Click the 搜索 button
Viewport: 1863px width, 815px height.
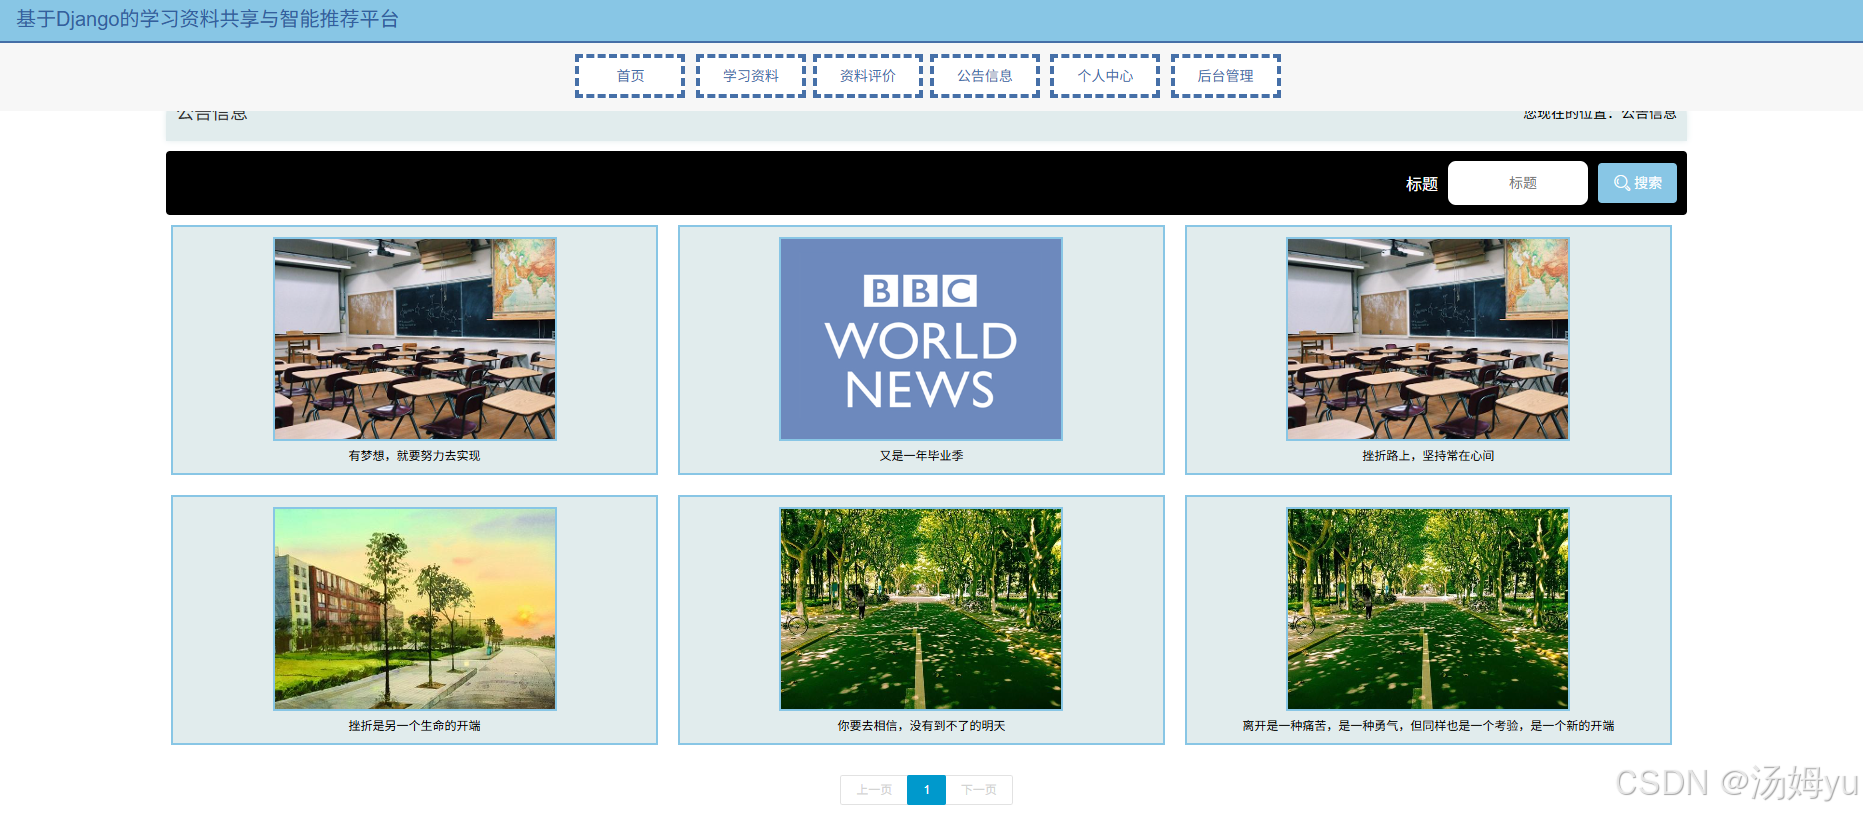[1637, 183]
